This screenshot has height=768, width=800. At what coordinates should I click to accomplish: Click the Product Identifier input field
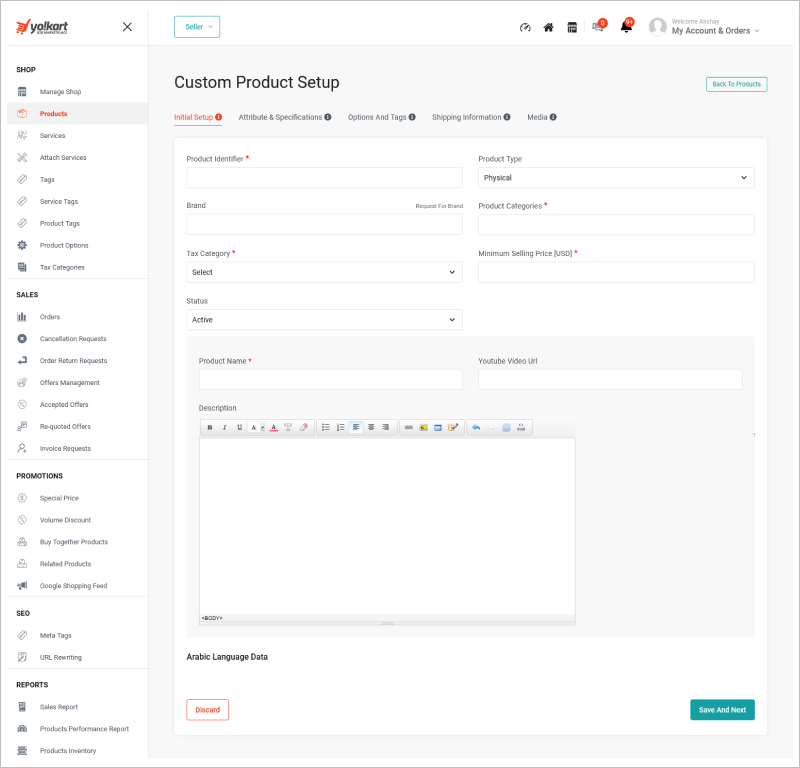[x=324, y=178]
